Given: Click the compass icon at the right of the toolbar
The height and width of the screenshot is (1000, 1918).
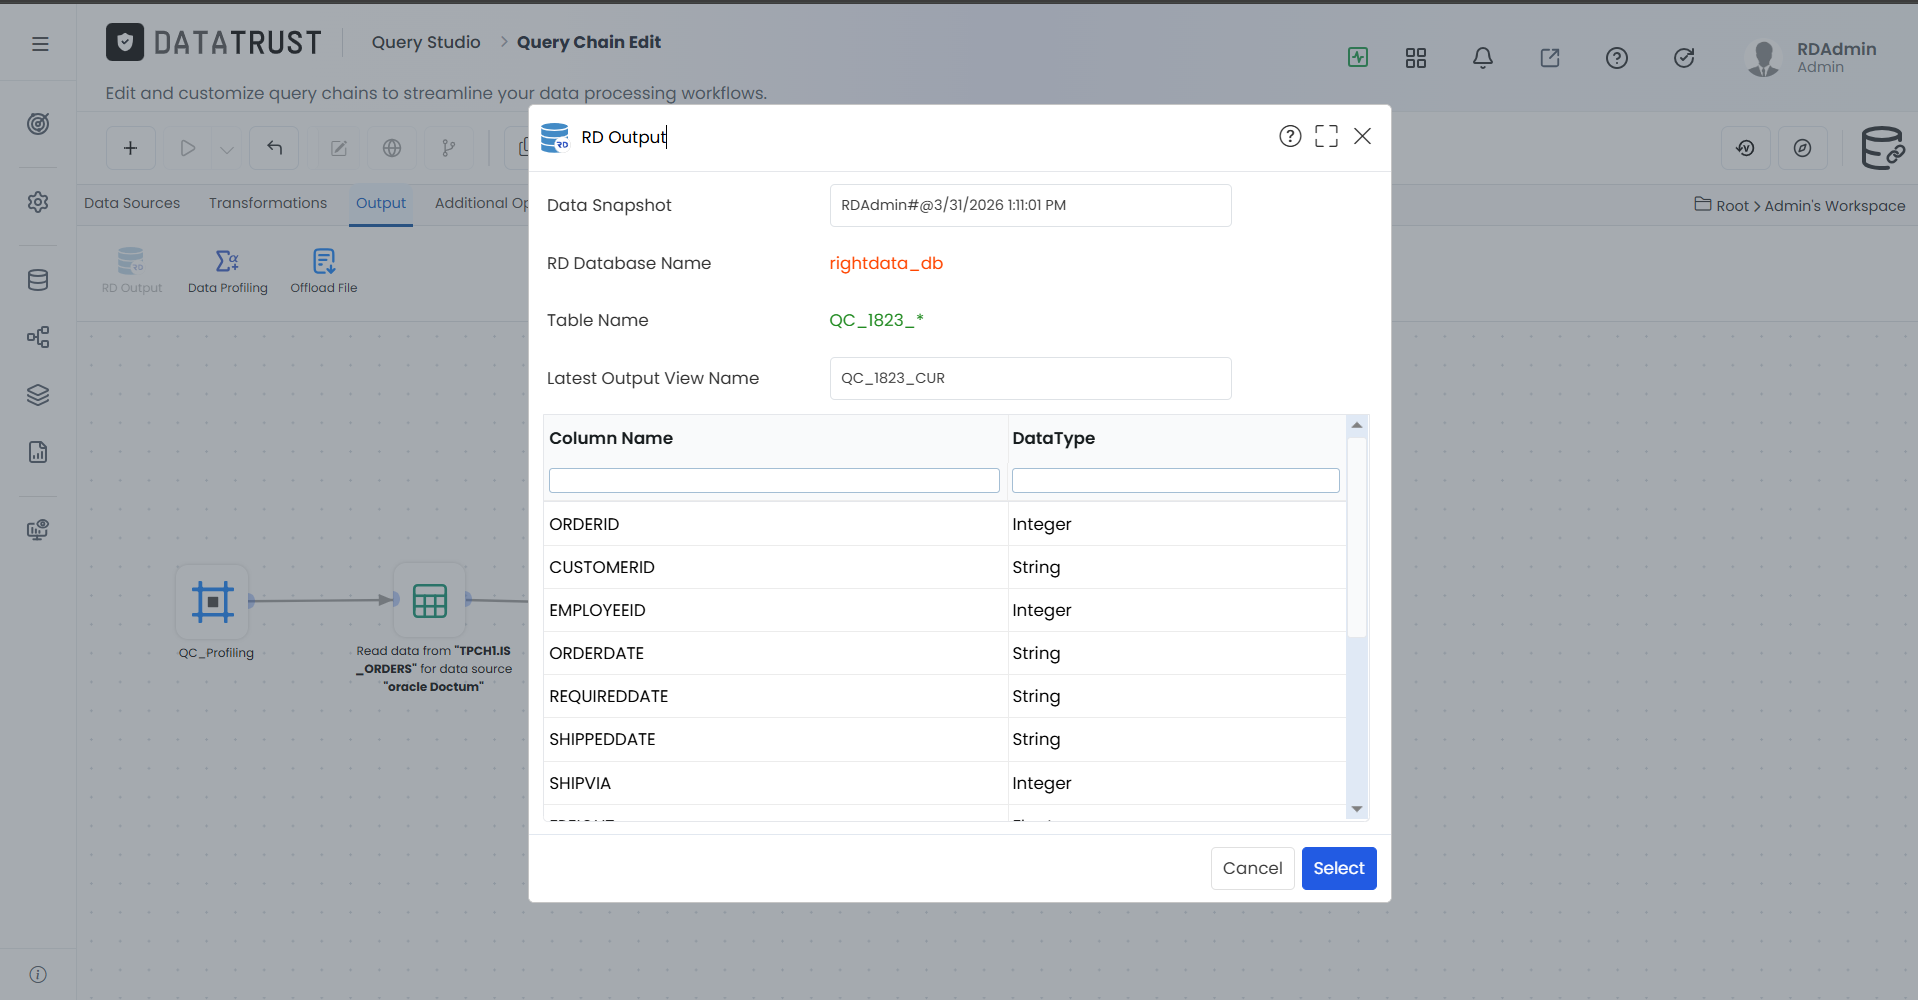Looking at the screenshot, I should point(1803,148).
